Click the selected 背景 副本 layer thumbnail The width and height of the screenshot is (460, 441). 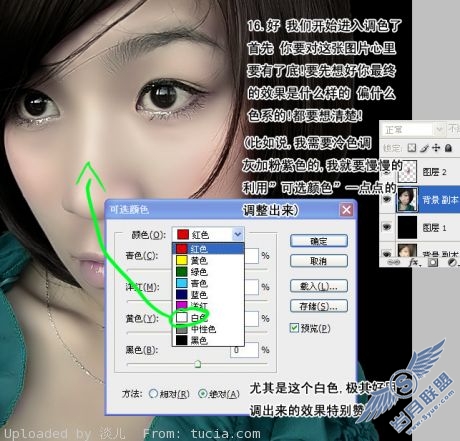point(407,199)
